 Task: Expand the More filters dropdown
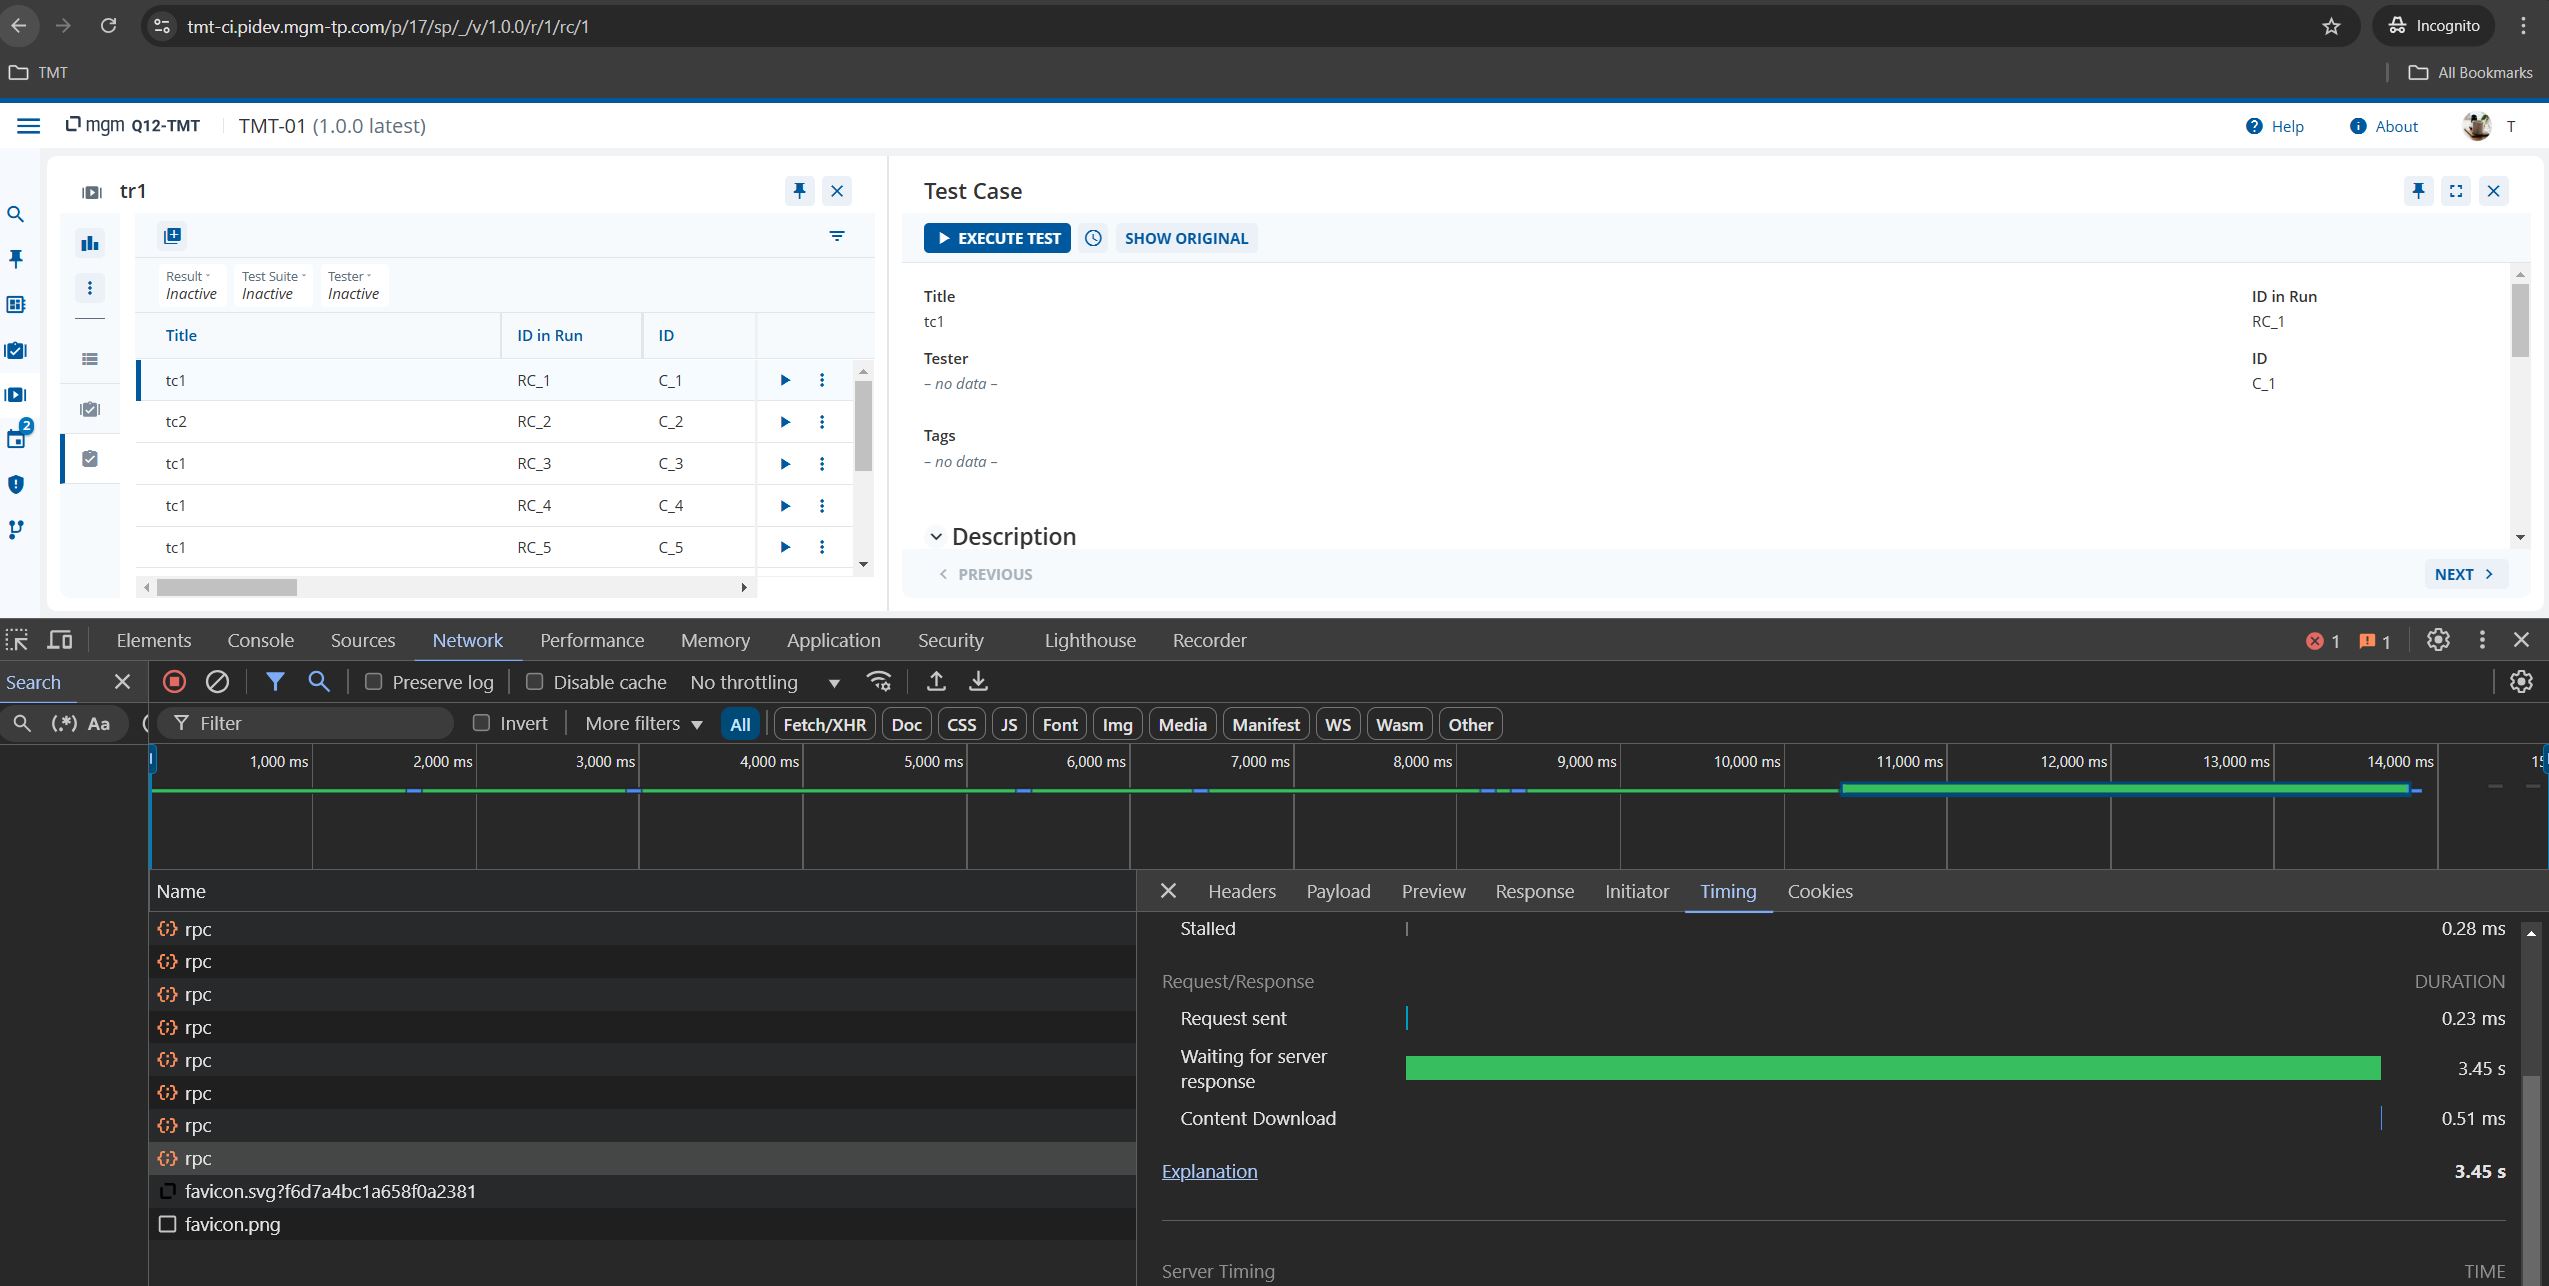pyautogui.click(x=643, y=724)
